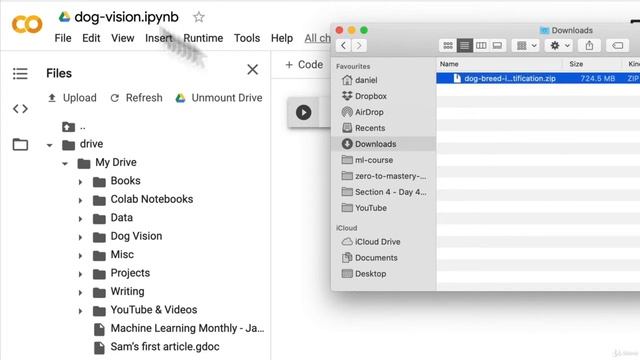Screen dimensions: 640x360
Task: Expand the Misc folder
Action: [80, 256]
